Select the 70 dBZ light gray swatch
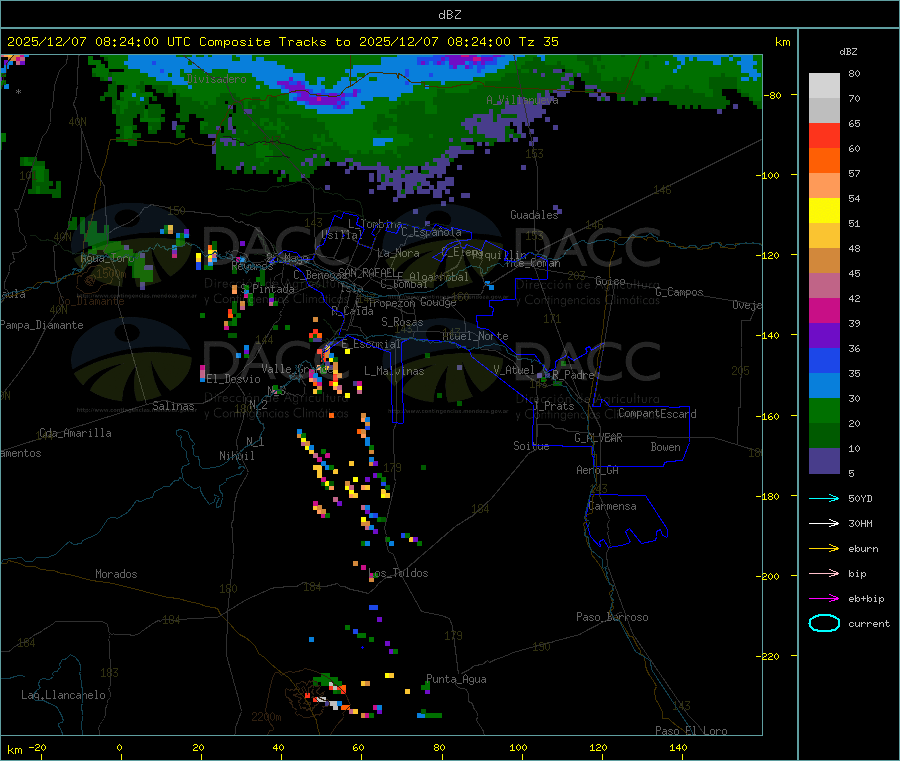This screenshot has width=900, height=761. click(x=824, y=86)
